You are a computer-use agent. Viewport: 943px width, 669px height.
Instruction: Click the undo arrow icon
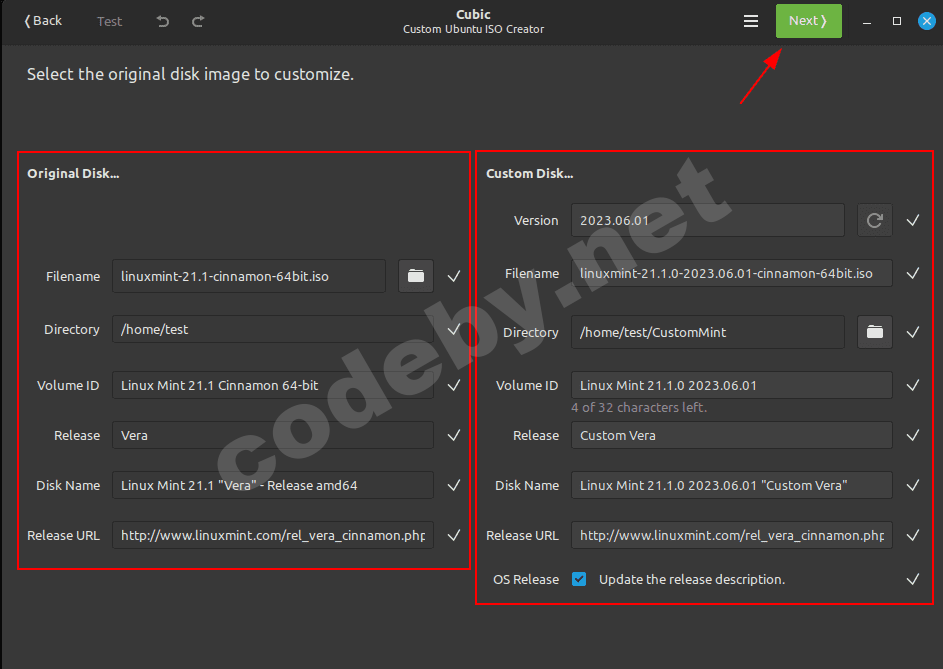pos(163,21)
